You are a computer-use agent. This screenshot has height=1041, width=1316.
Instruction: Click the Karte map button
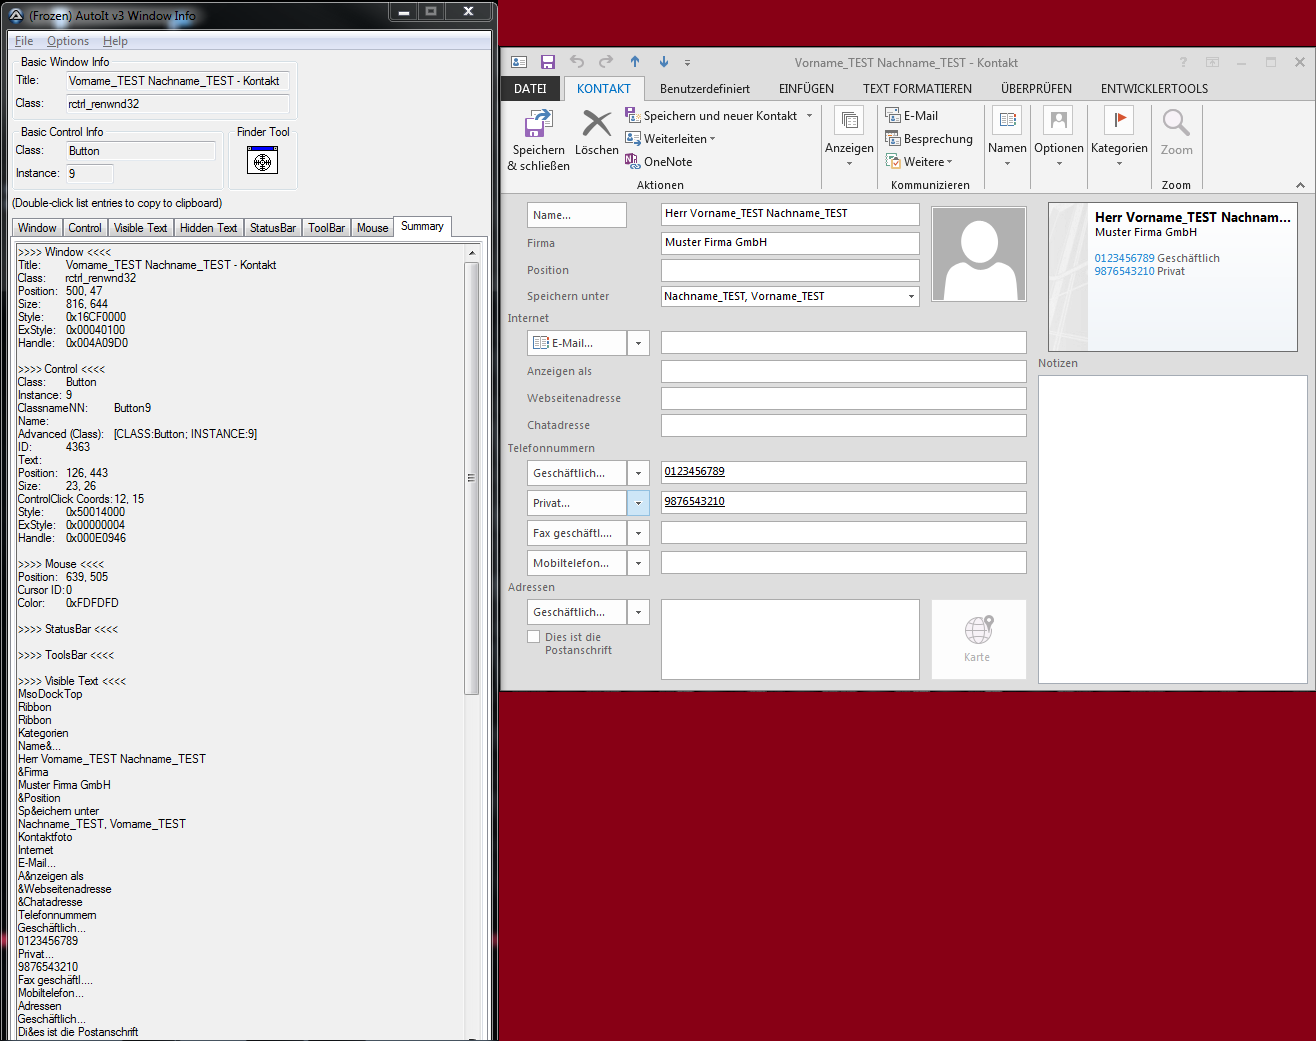(x=978, y=639)
